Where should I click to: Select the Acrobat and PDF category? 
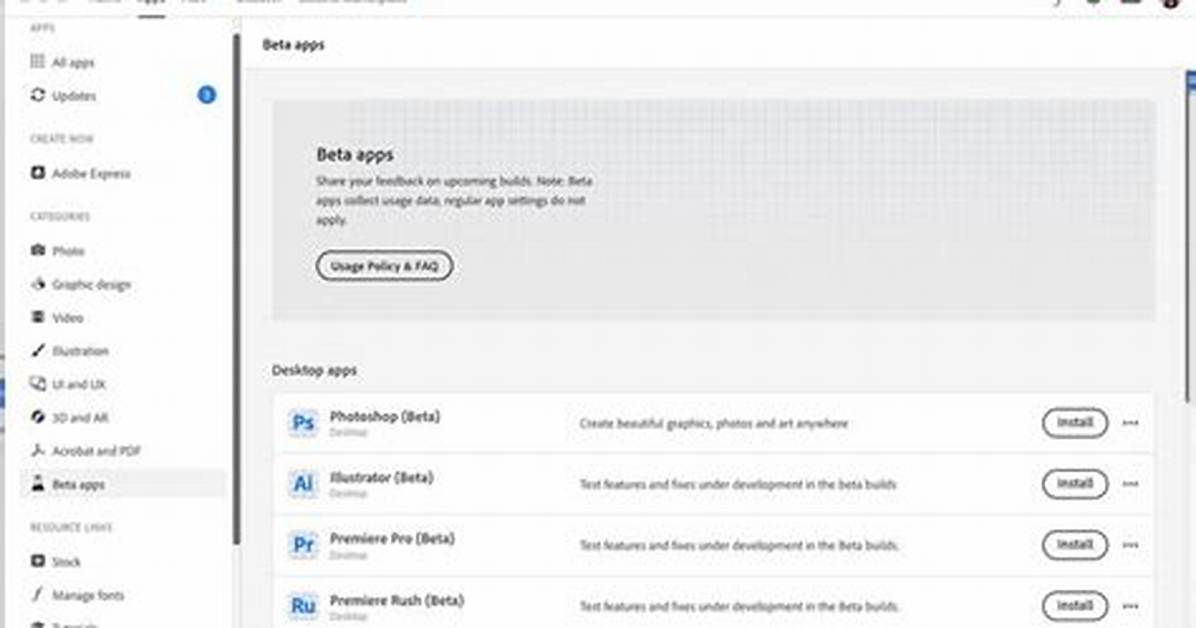85,451
